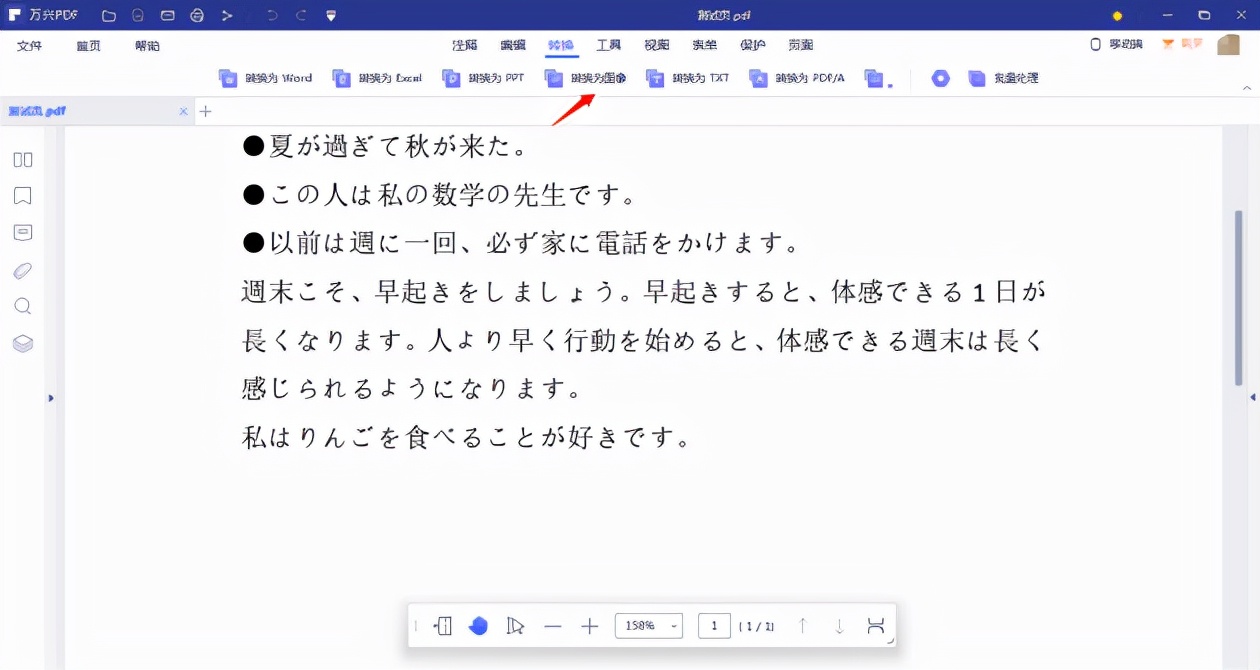Open the bookmarks sidebar panel

click(22, 196)
